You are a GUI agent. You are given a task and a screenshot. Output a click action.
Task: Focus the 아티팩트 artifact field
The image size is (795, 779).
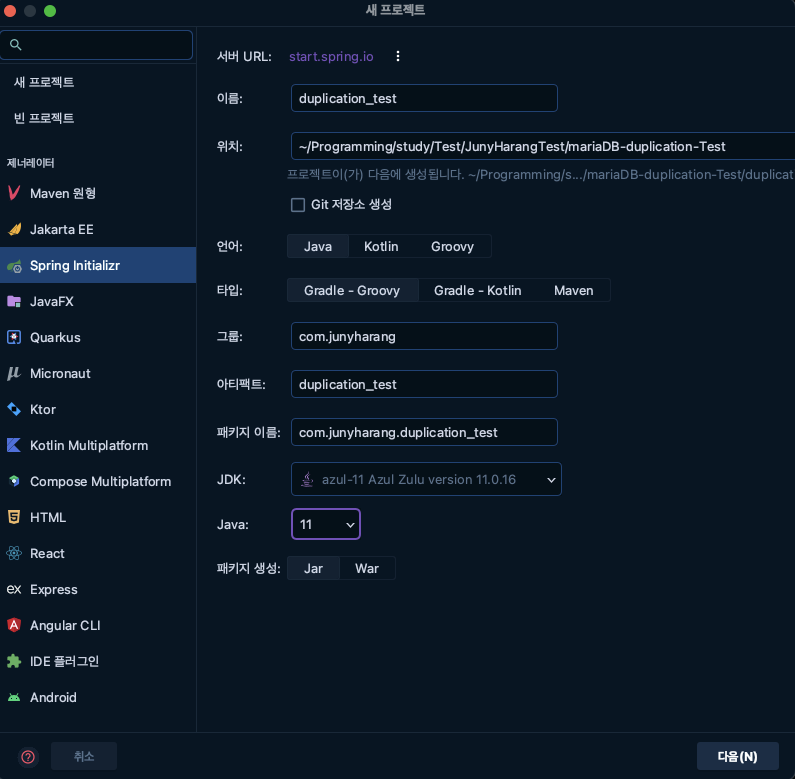pos(424,384)
